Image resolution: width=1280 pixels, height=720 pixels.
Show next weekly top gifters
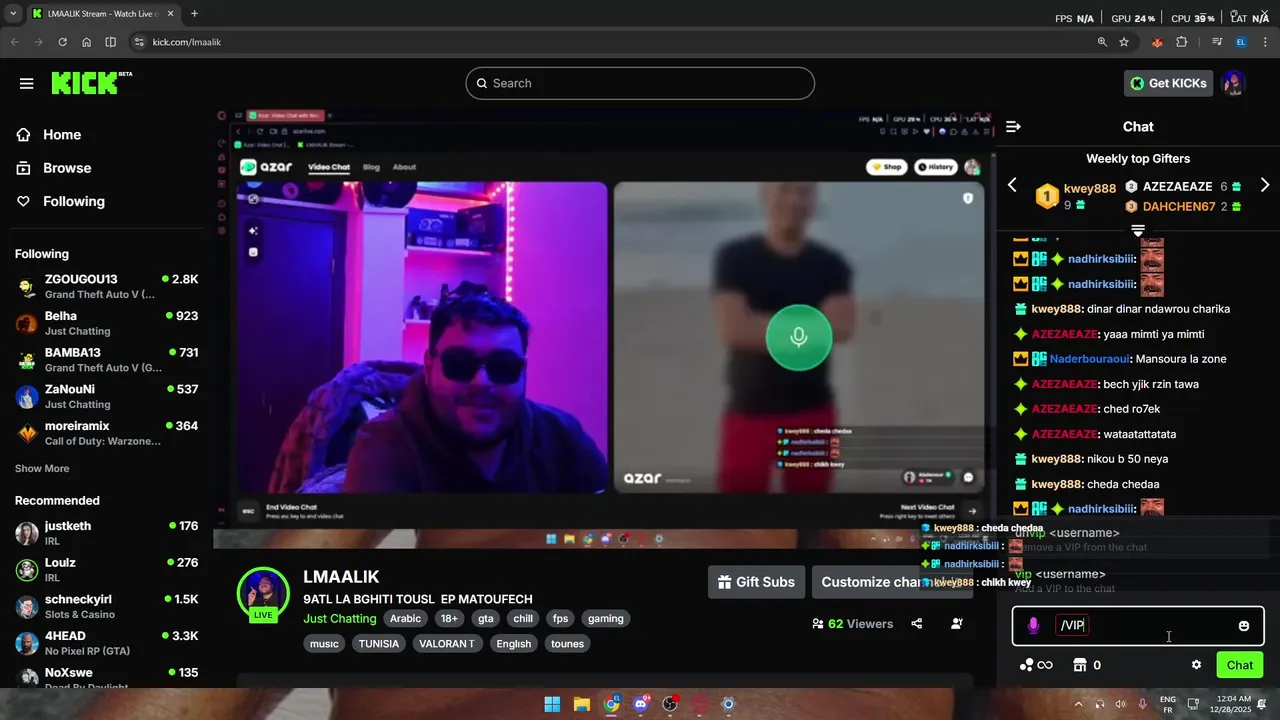(x=1265, y=185)
